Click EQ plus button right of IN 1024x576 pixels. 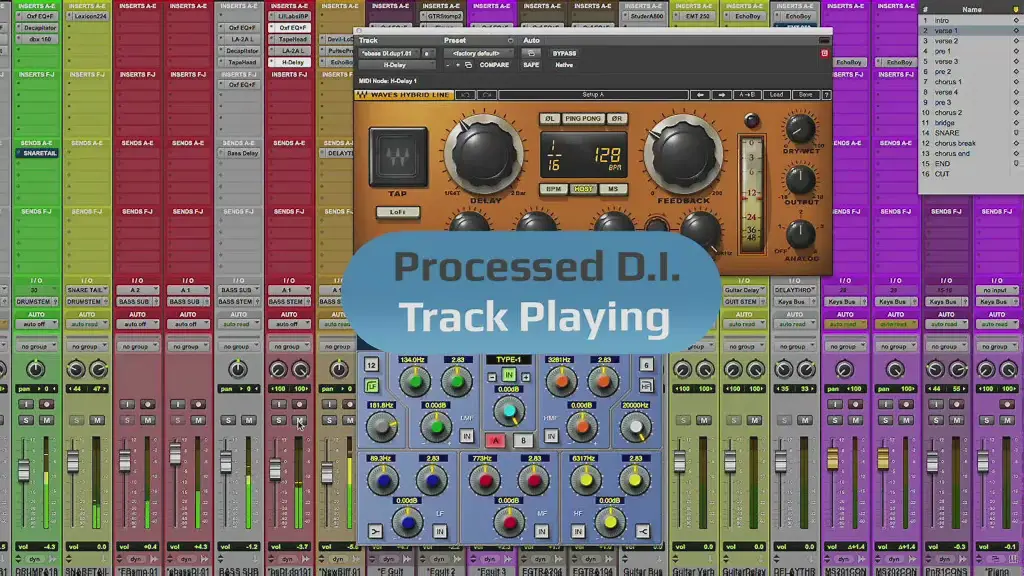[x=526, y=377]
